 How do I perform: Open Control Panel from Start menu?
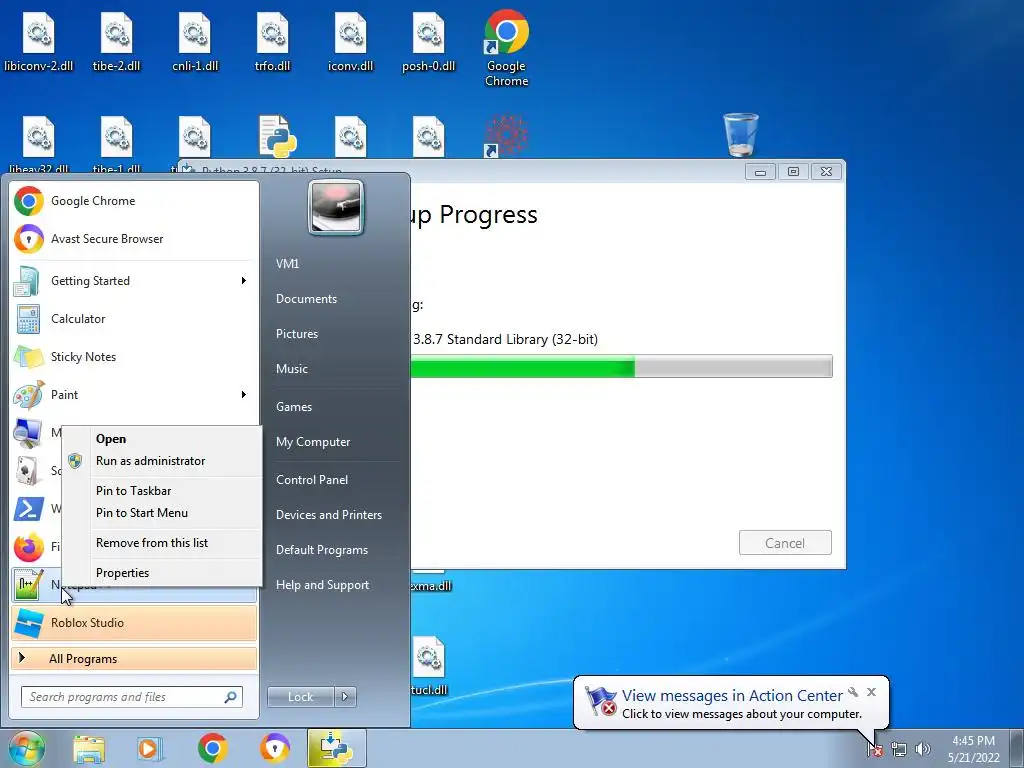(312, 480)
